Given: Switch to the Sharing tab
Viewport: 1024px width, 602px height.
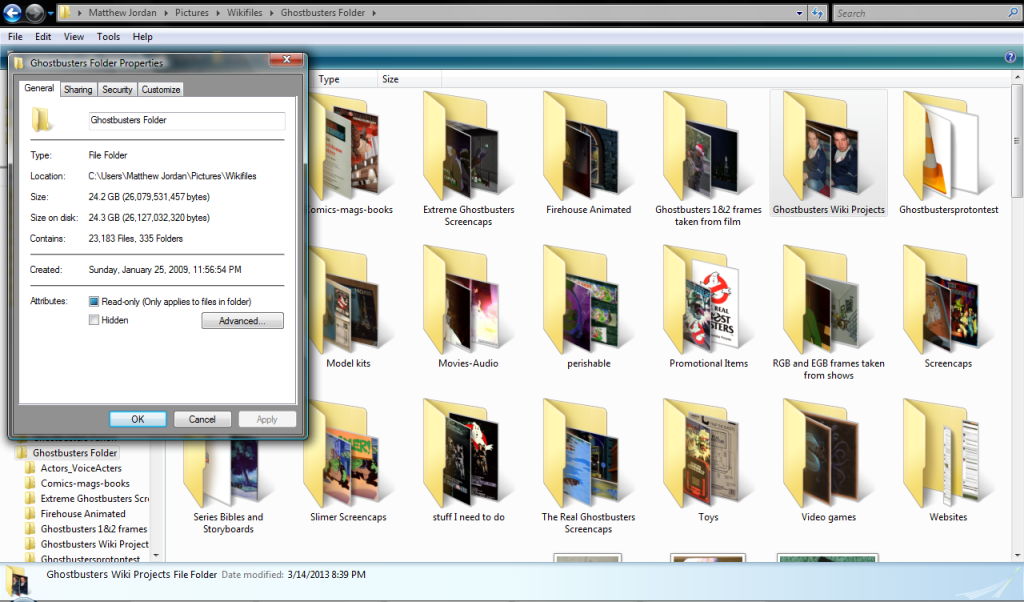Looking at the screenshot, I should click(x=78, y=89).
